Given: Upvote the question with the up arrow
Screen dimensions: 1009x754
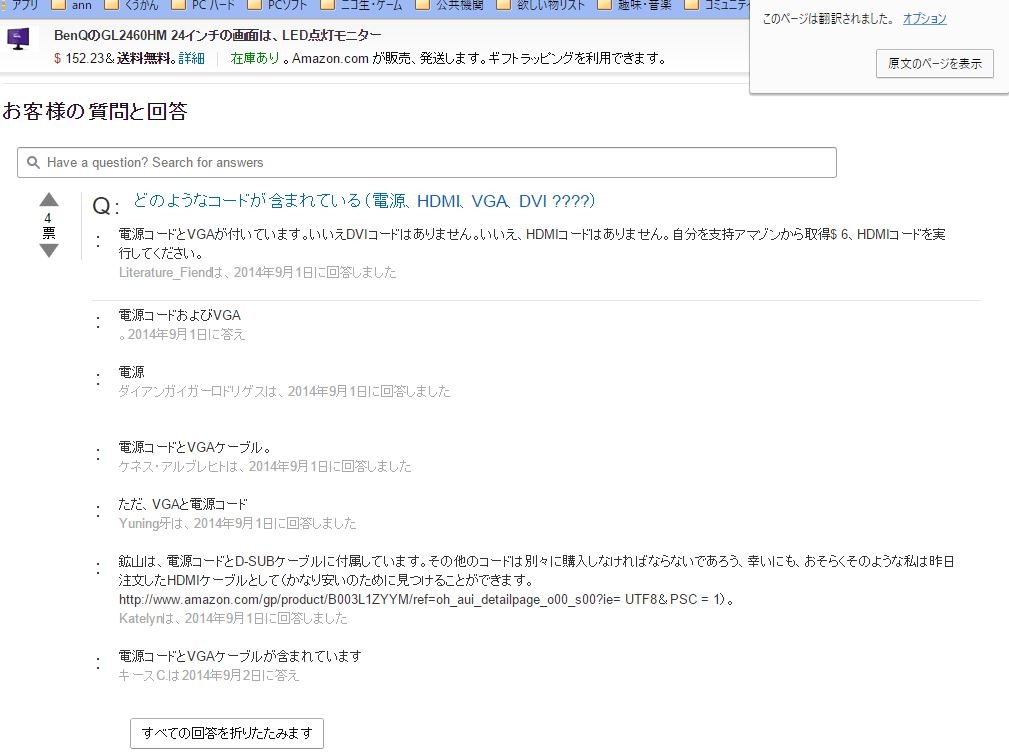Looking at the screenshot, I should pos(49,199).
